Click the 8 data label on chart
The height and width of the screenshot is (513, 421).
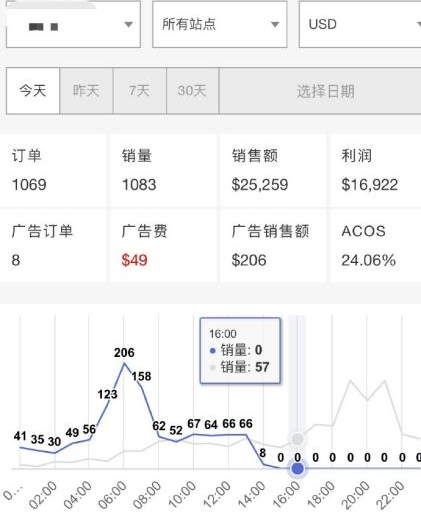coord(263,453)
